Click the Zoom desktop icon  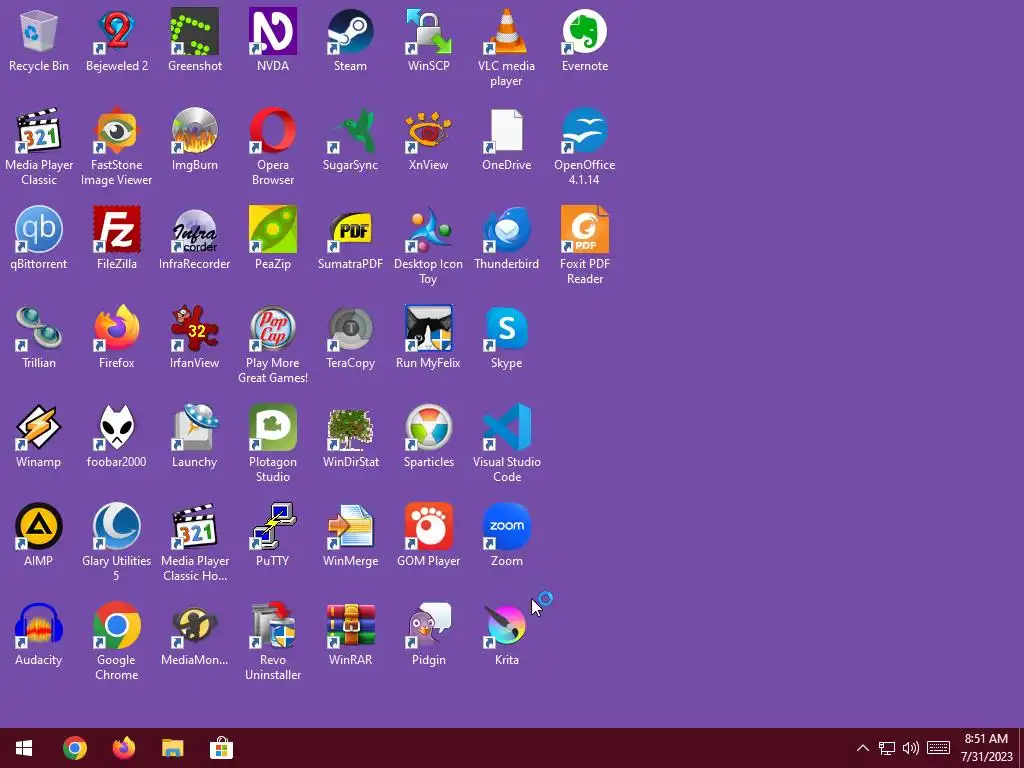pos(506,526)
